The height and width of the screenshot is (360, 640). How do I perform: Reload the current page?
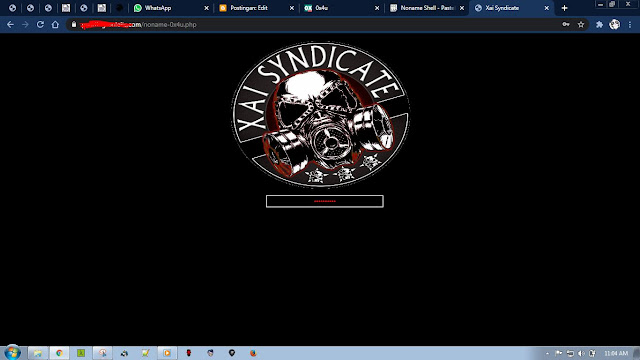(x=40, y=24)
